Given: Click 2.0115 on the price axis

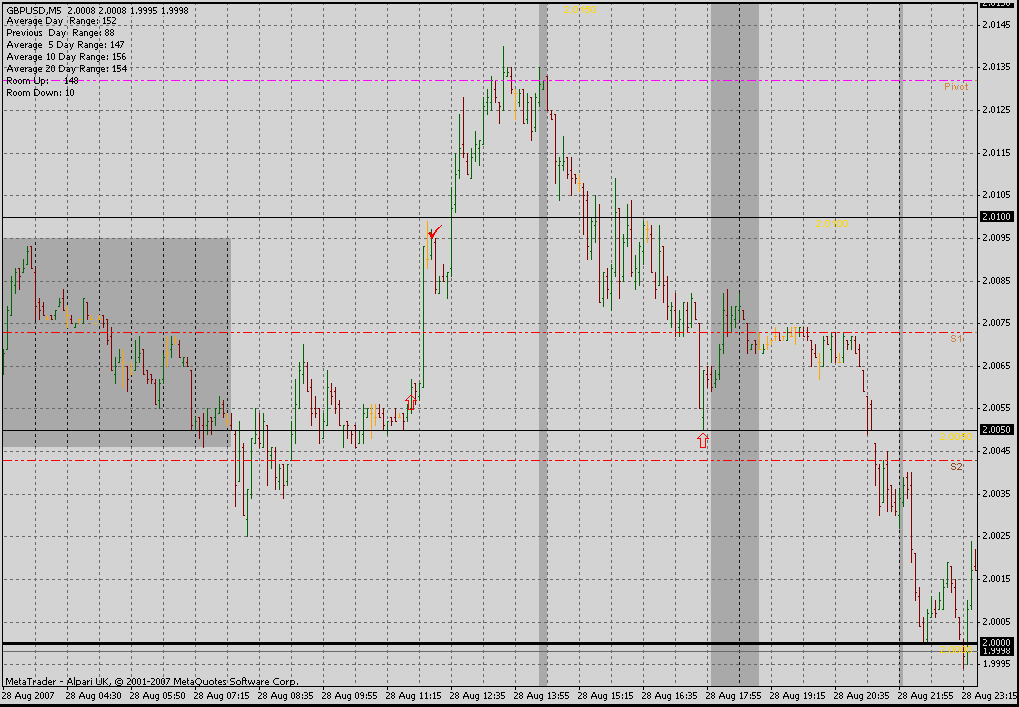Looking at the screenshot, I should click(x=997, y=153).
